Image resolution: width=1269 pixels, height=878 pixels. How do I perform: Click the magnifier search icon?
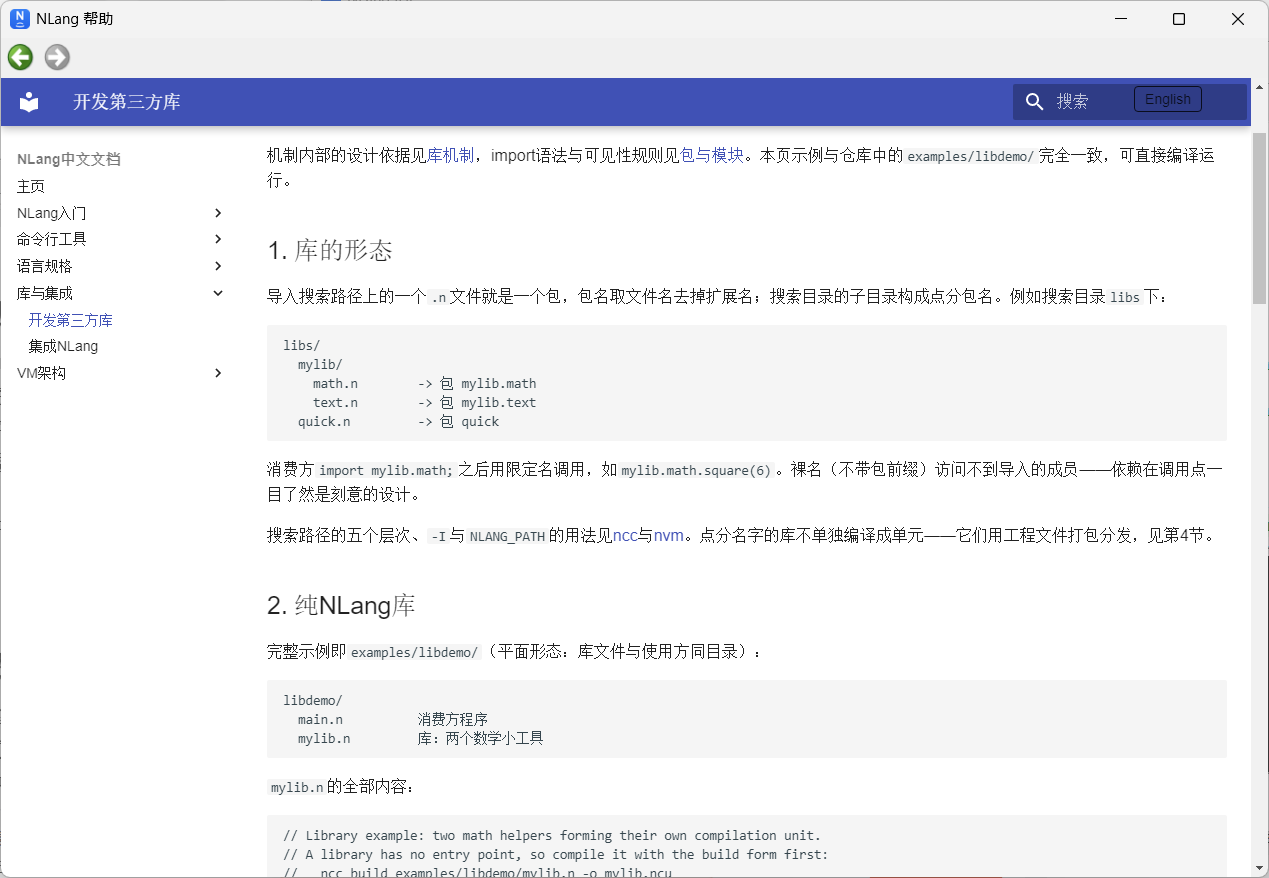click(x=1035, y=101)
